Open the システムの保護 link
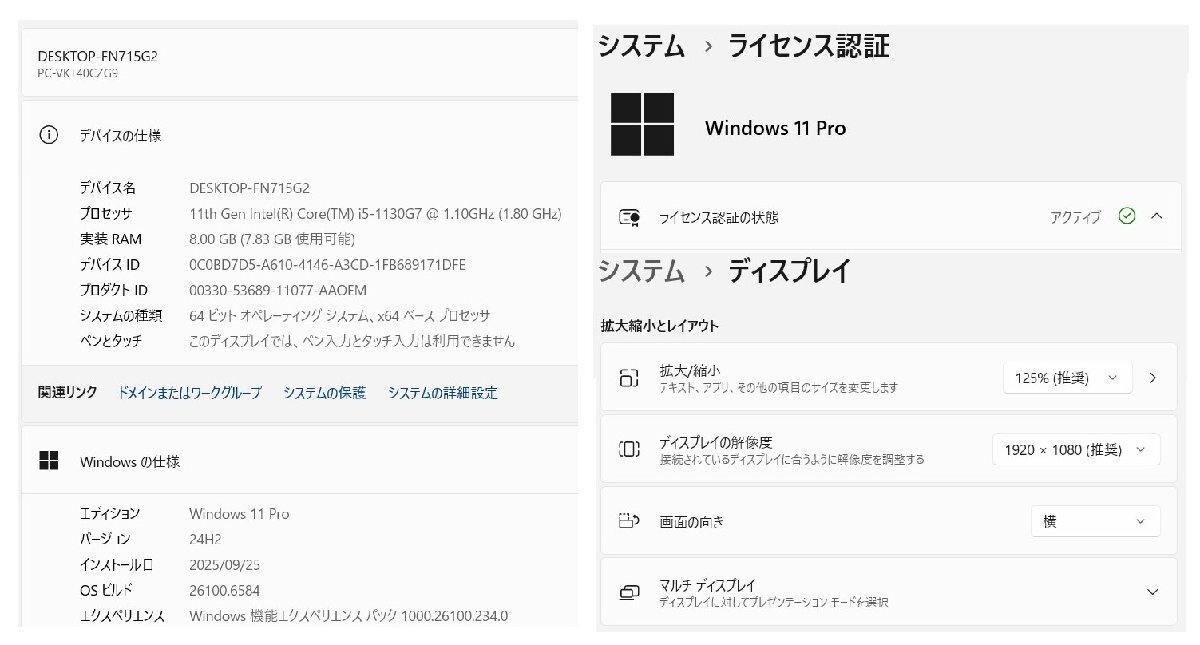The width and height of the screenshot is (1200, 645). coord(324,393)
